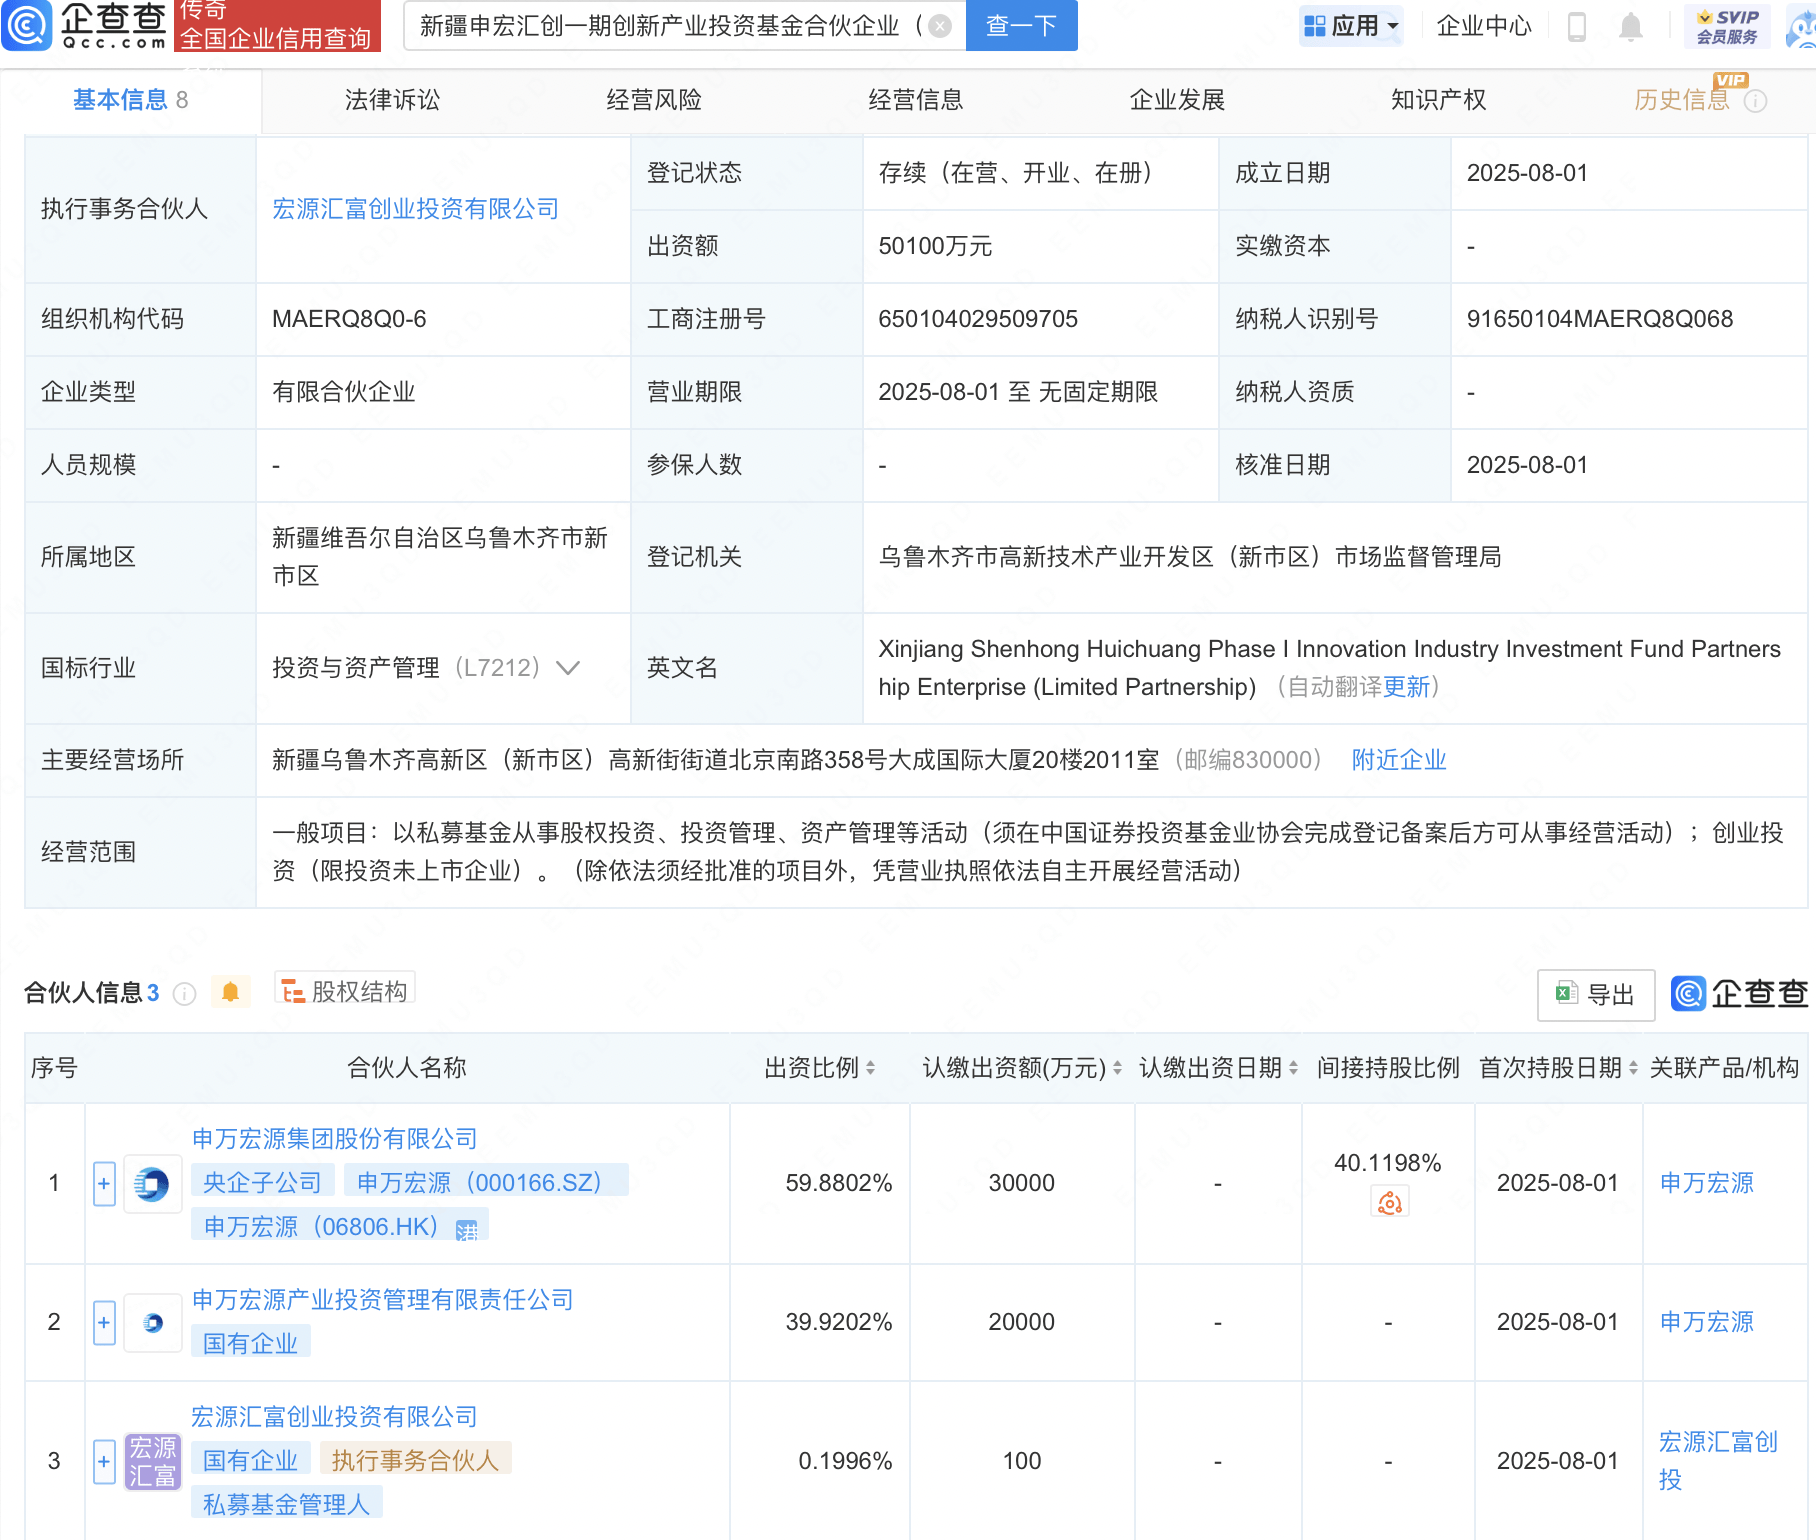
Task: Click 申万宏源 (000166.SZ) stock tag
Action: click(x=485, y=1183)
